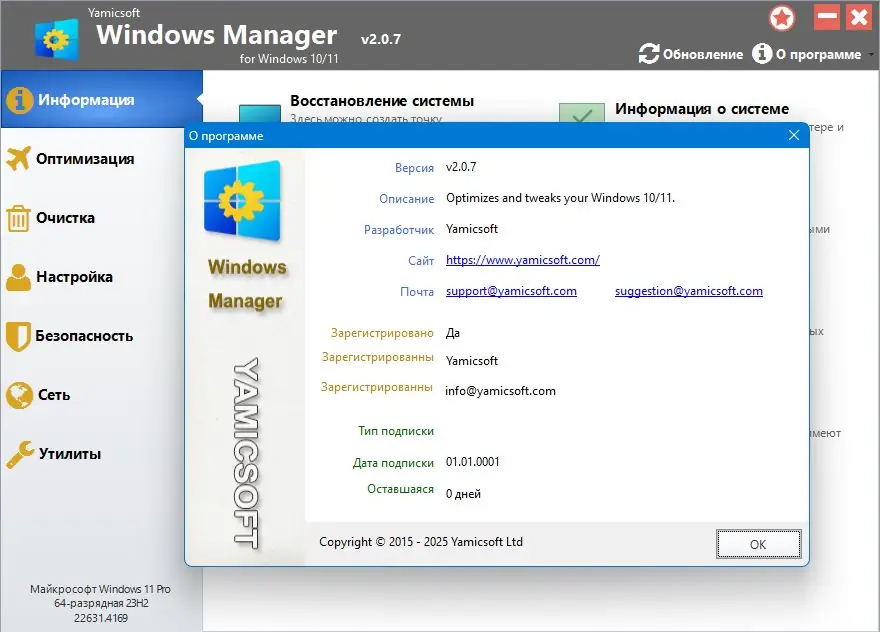Viewport: 880px width, 632px height.
Task: Click v2.0.7 version value in dialog
Action: (461, 167)
